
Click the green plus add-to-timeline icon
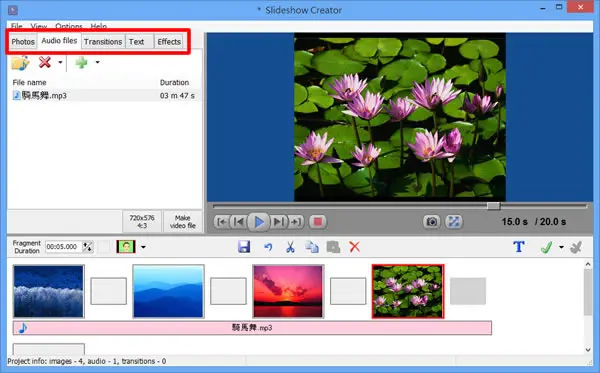(x=81, y=62)
